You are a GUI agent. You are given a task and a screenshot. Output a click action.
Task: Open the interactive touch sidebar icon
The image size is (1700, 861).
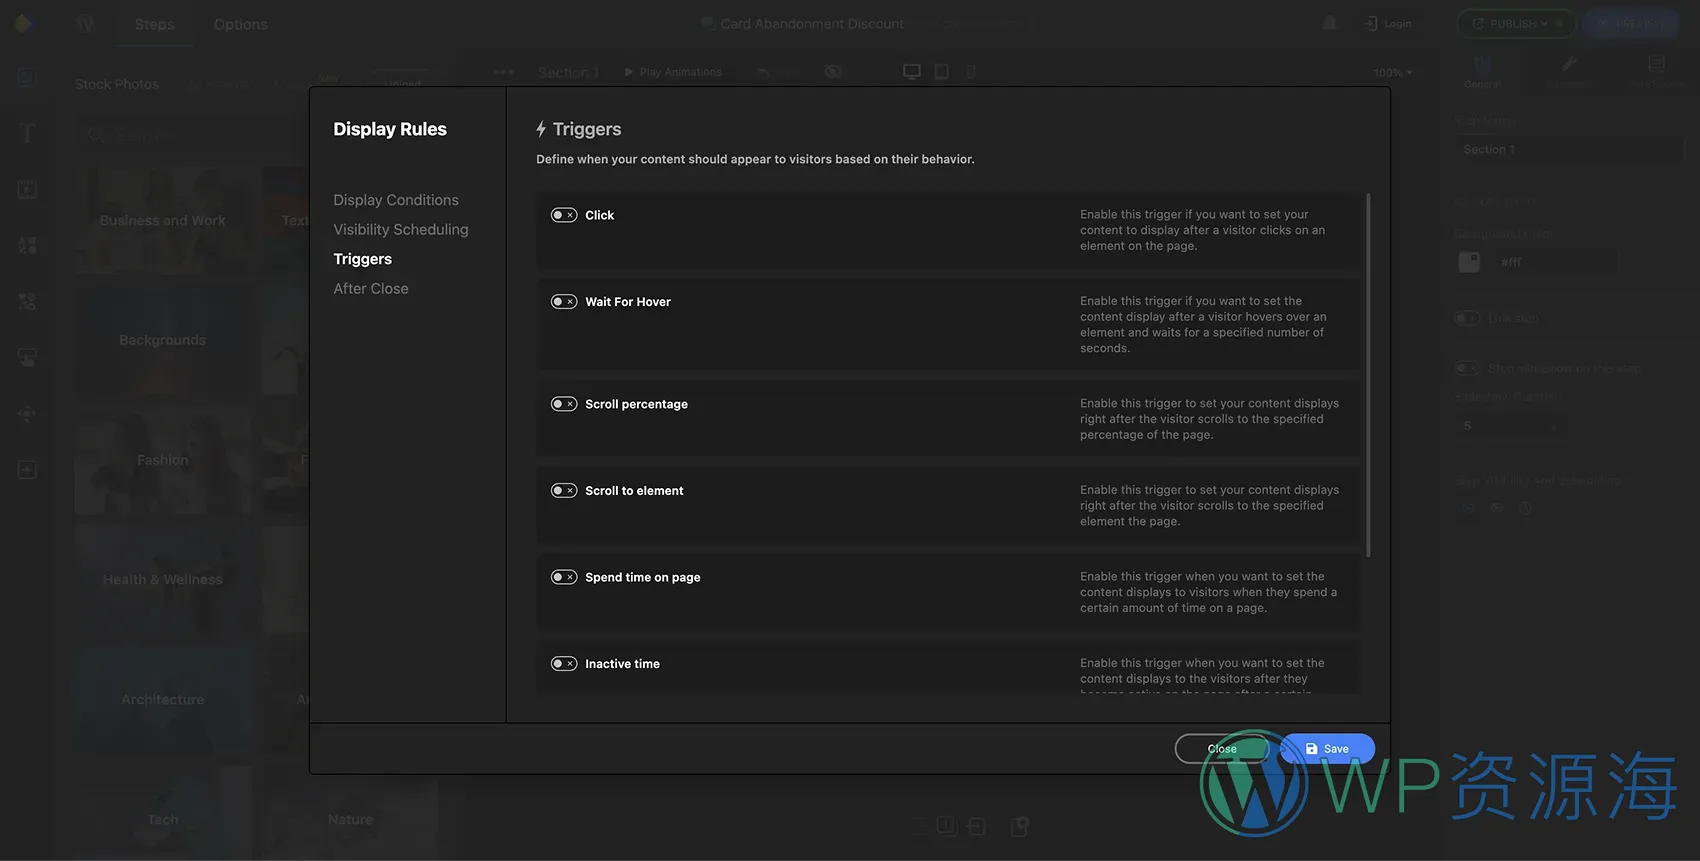28,357
